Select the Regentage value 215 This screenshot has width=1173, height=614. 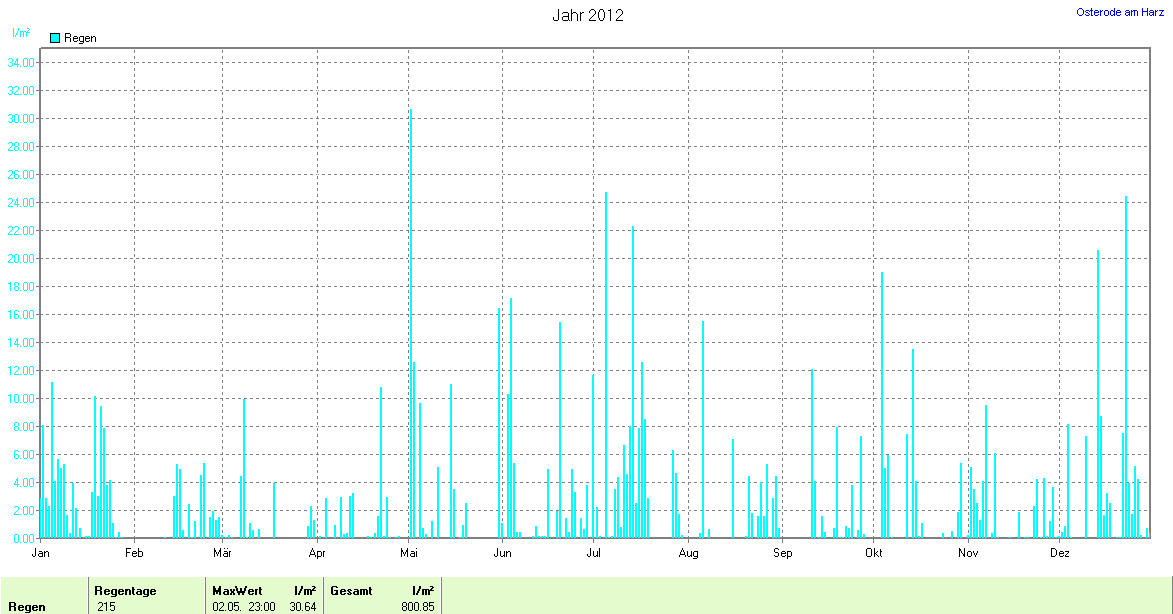(106, 607)
